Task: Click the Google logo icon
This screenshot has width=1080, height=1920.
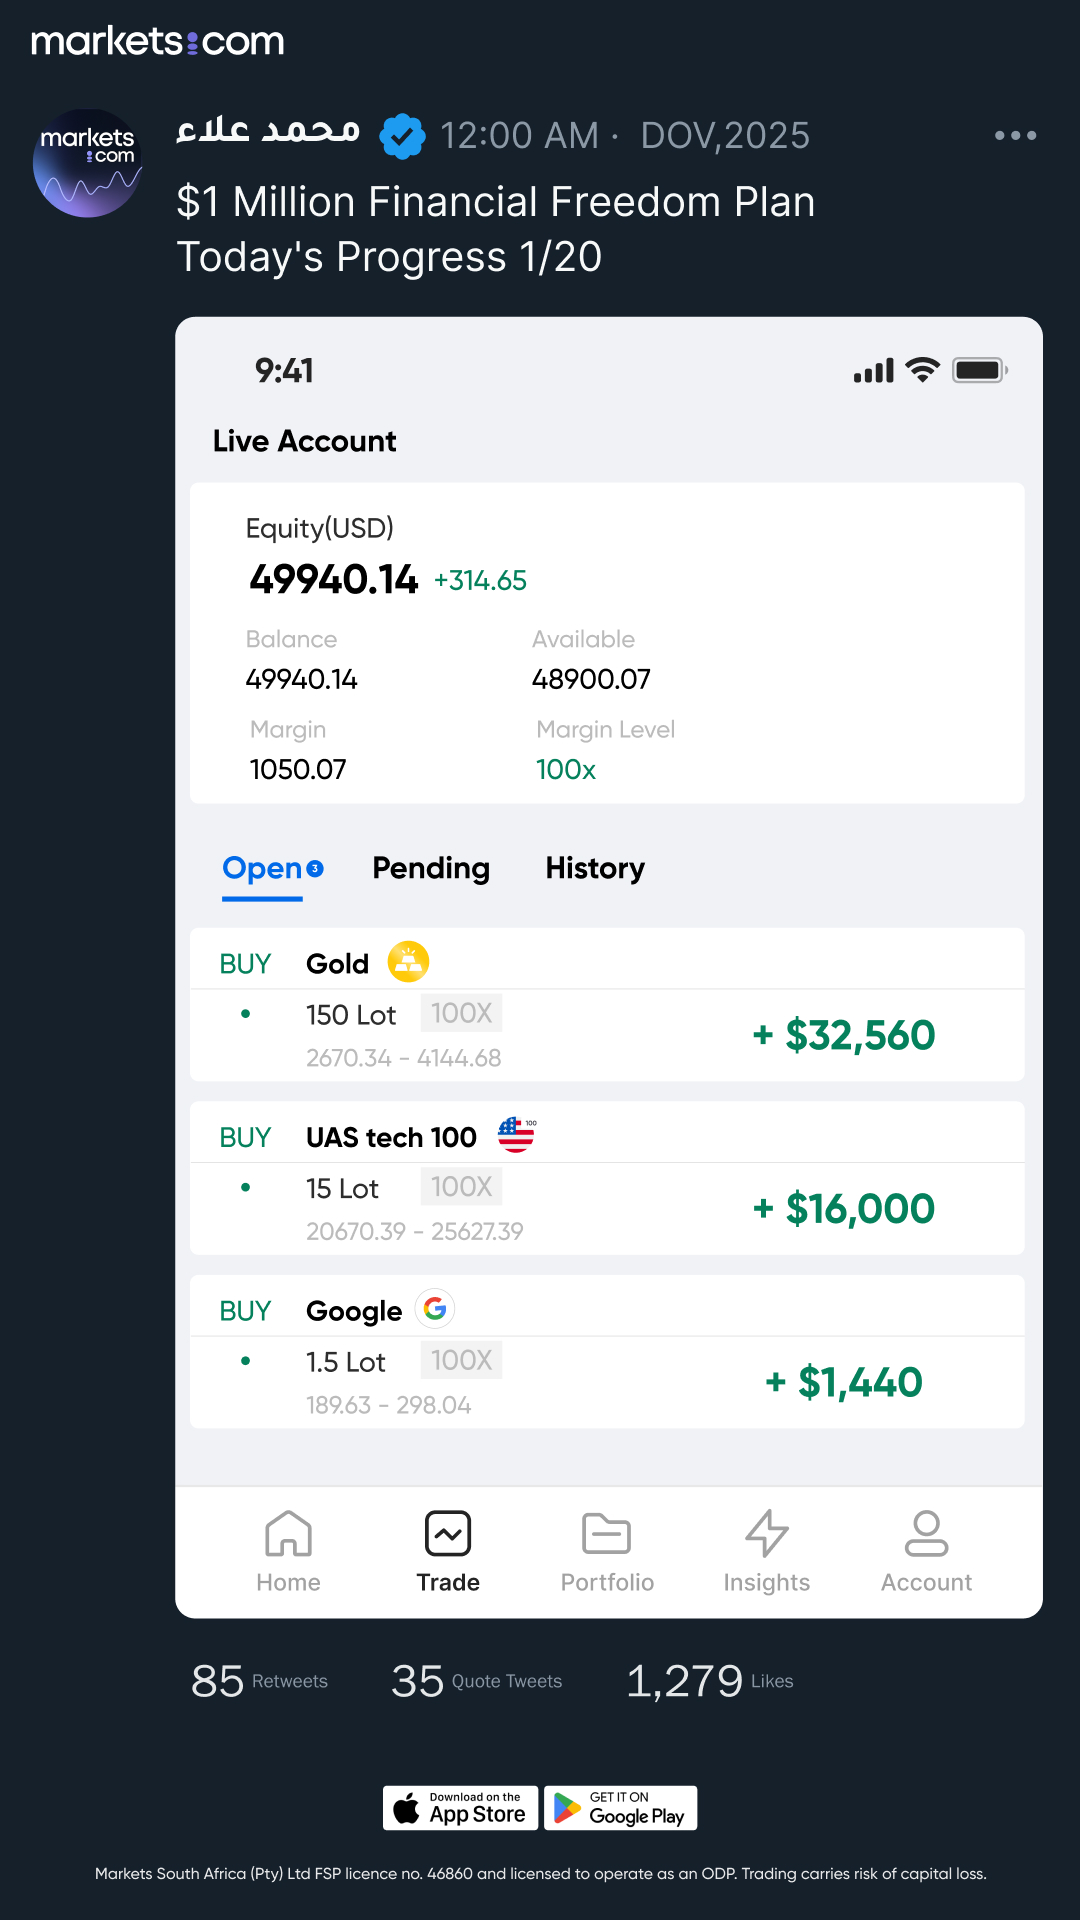Action: 435,1308
